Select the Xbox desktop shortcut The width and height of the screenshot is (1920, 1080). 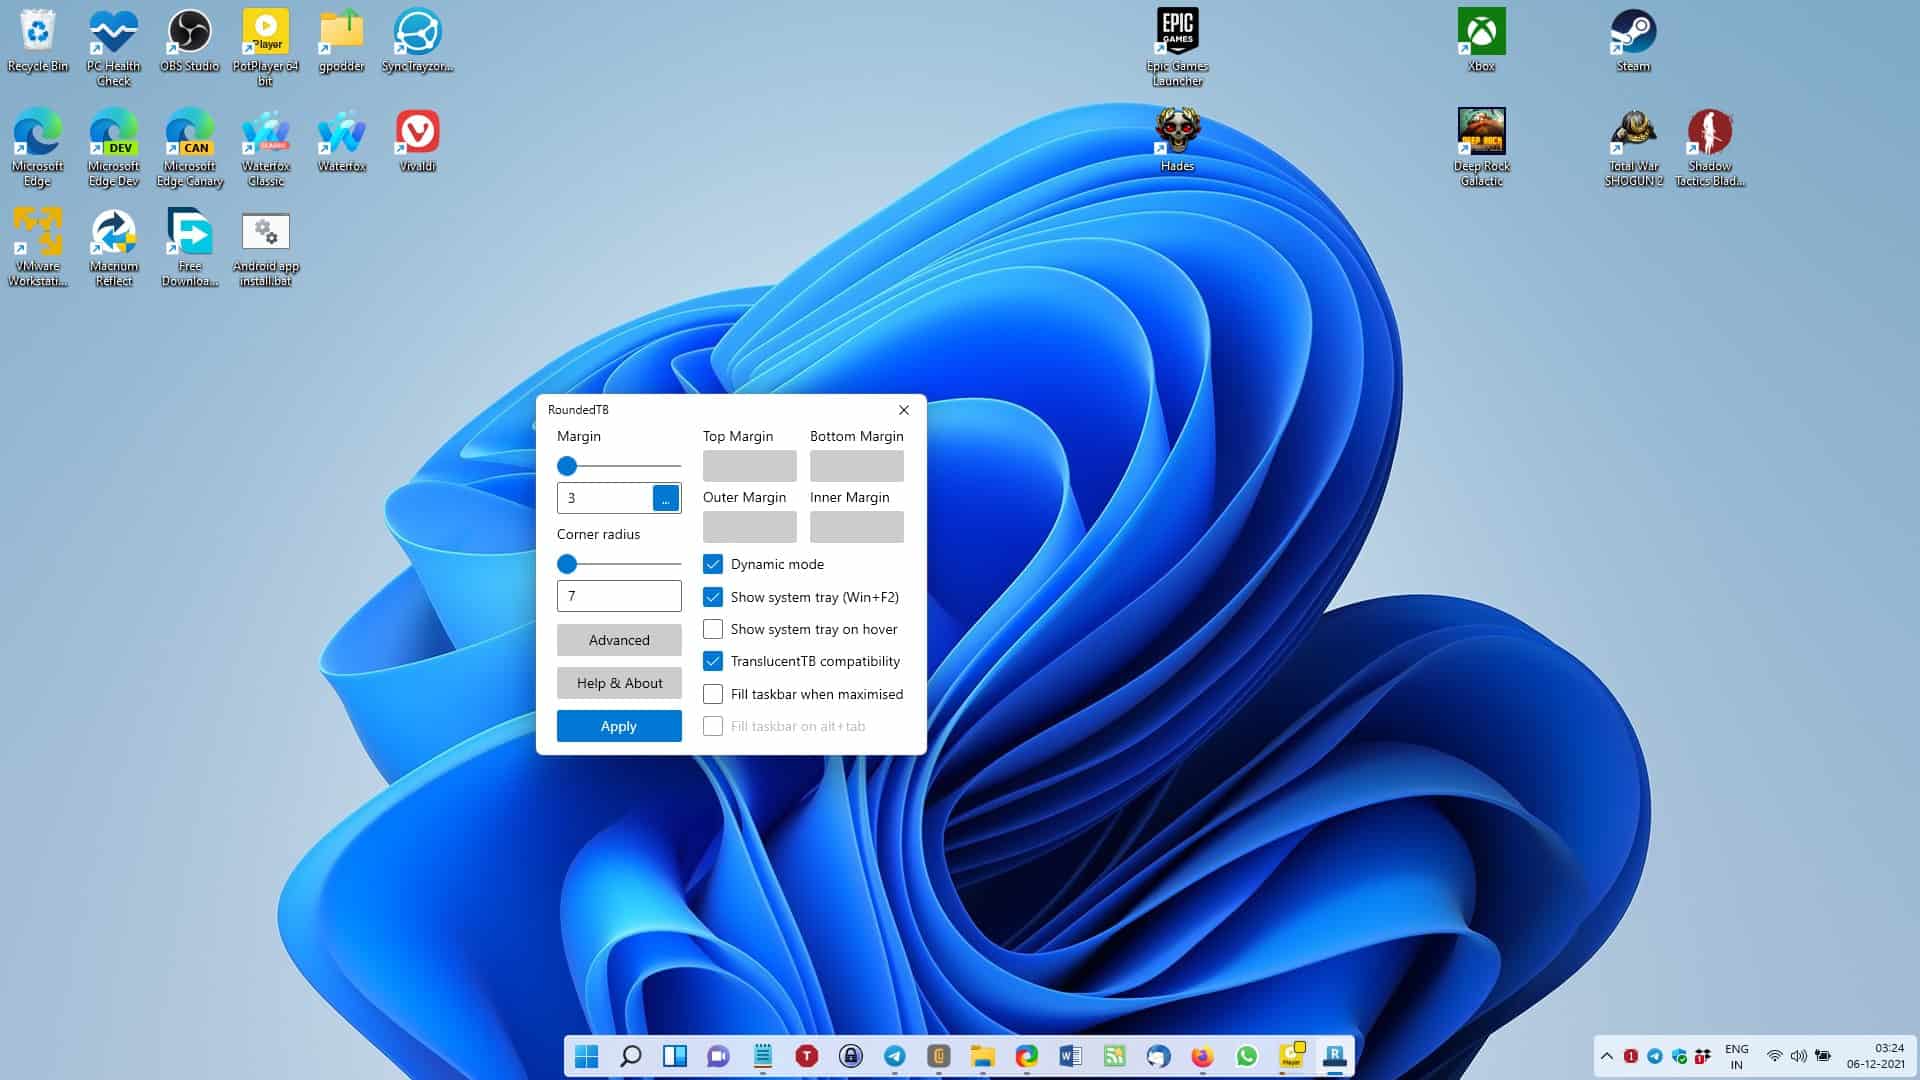click(1482, 41)
